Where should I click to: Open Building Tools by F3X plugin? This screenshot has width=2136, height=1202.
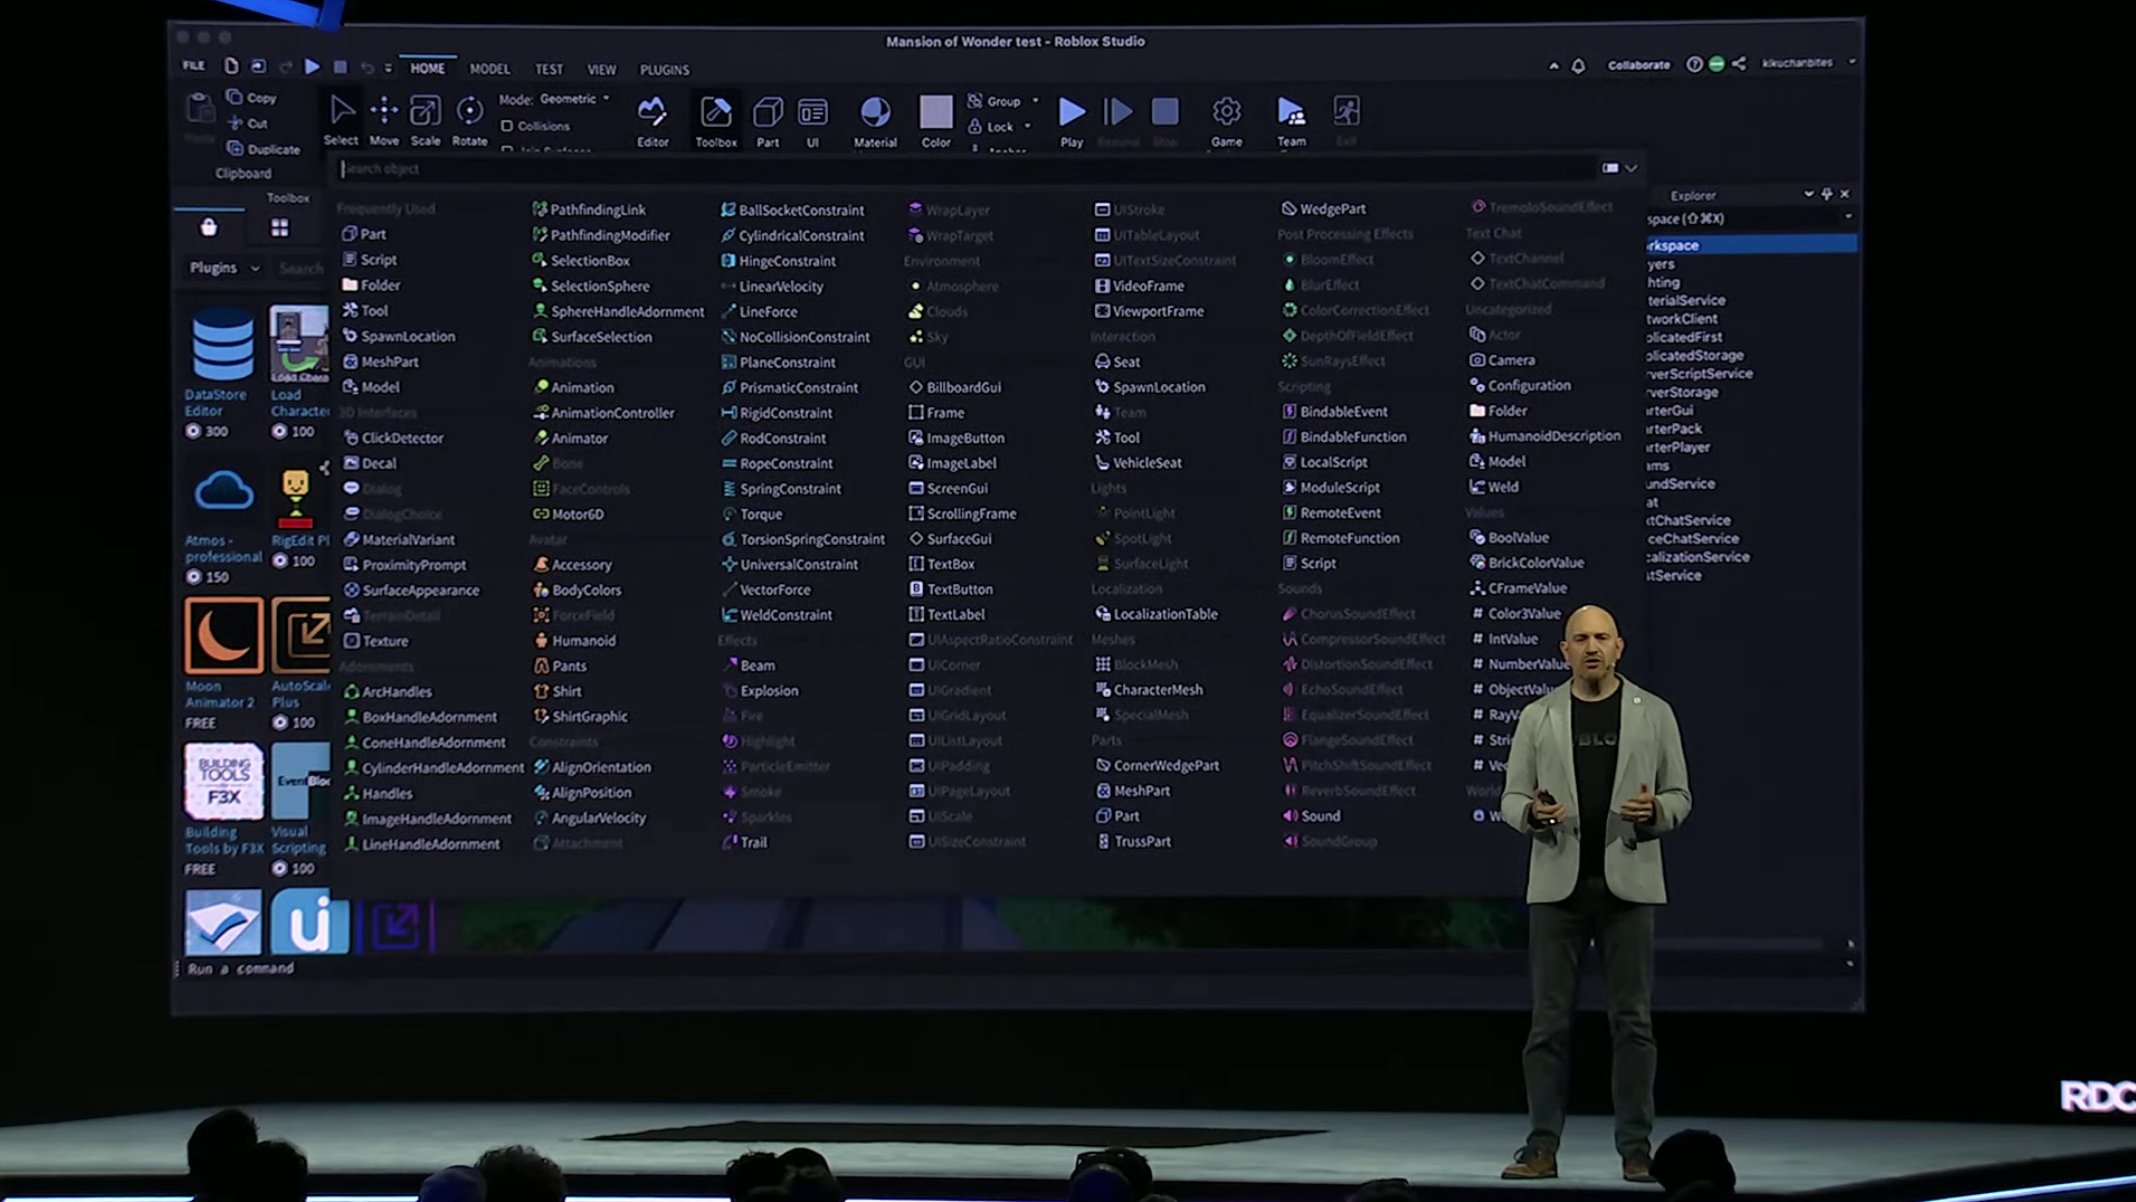224,808
